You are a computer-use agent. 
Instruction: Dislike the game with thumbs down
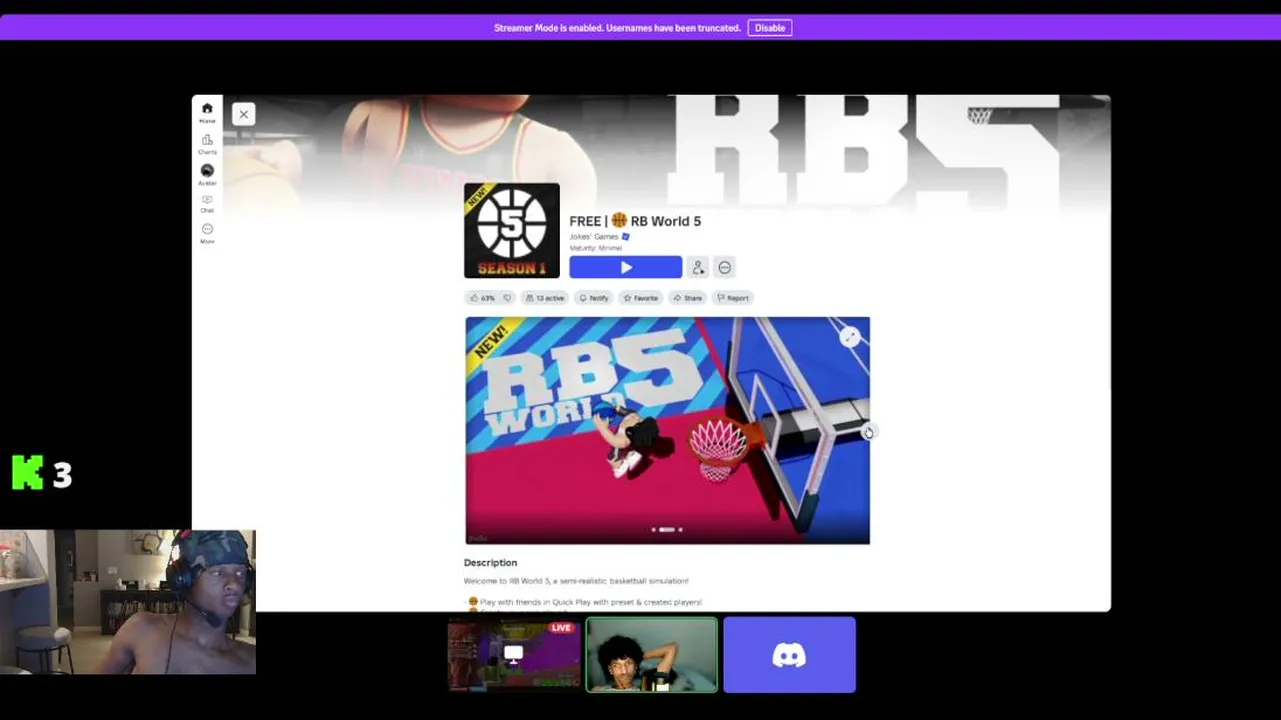[x=508, y=298]
